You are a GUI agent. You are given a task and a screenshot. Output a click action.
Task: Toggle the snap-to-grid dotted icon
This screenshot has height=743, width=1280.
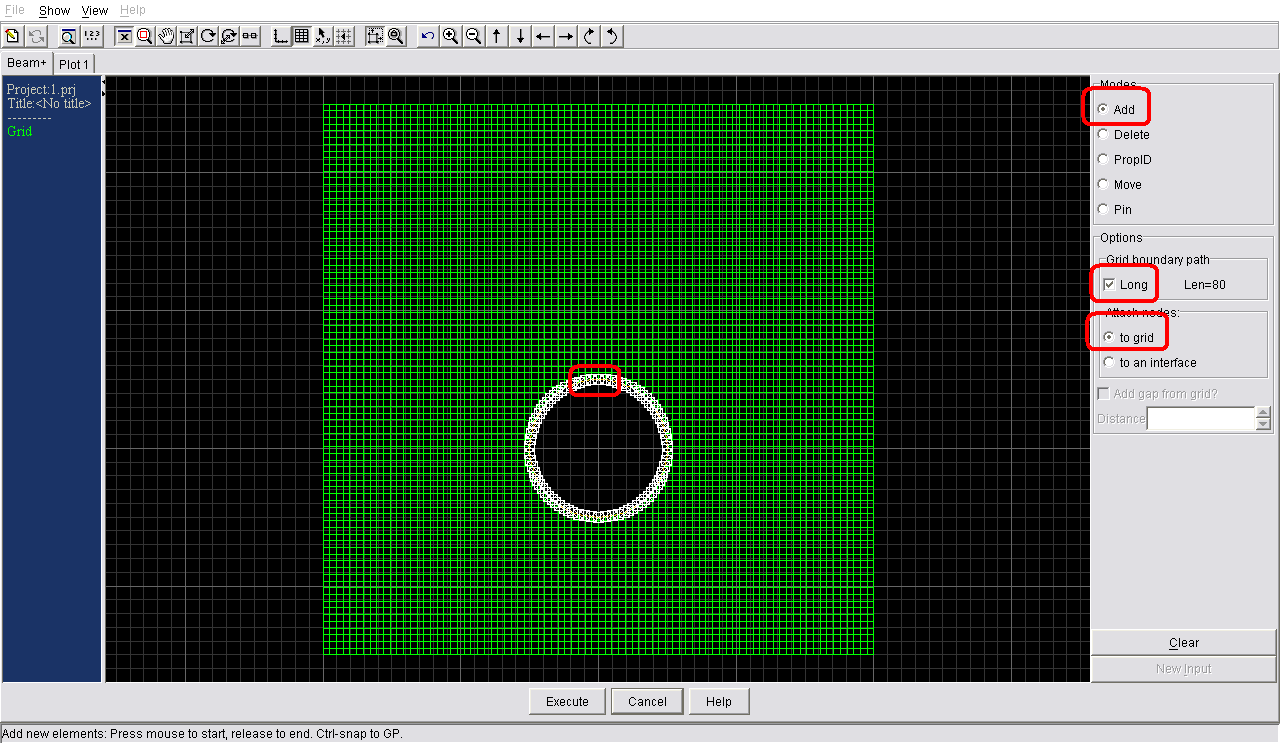click(344, 36)
